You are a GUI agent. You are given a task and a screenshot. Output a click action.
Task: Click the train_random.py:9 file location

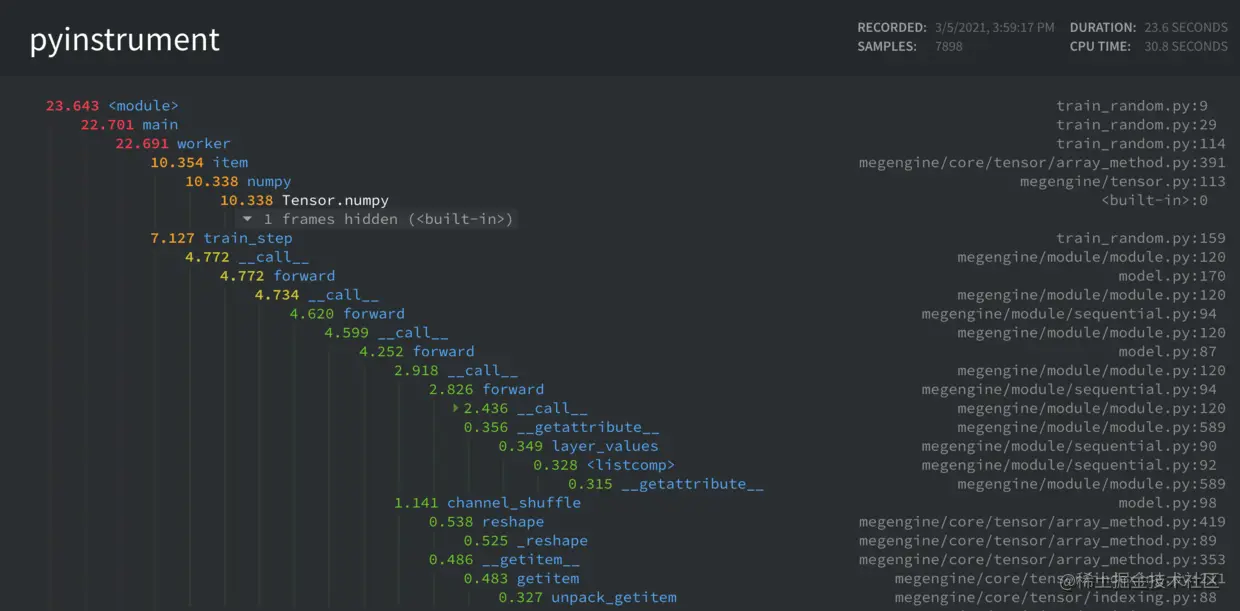point(1132,106)
